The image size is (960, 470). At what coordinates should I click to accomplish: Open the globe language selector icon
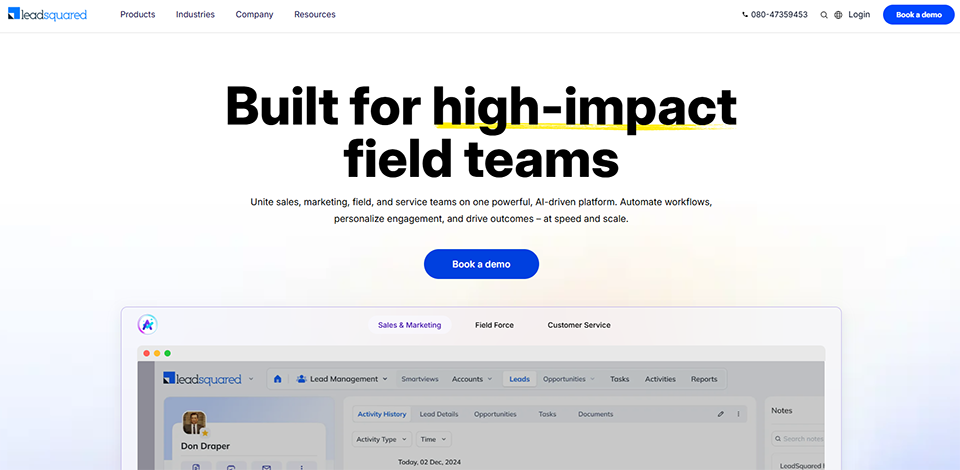(x=838, y=15)
